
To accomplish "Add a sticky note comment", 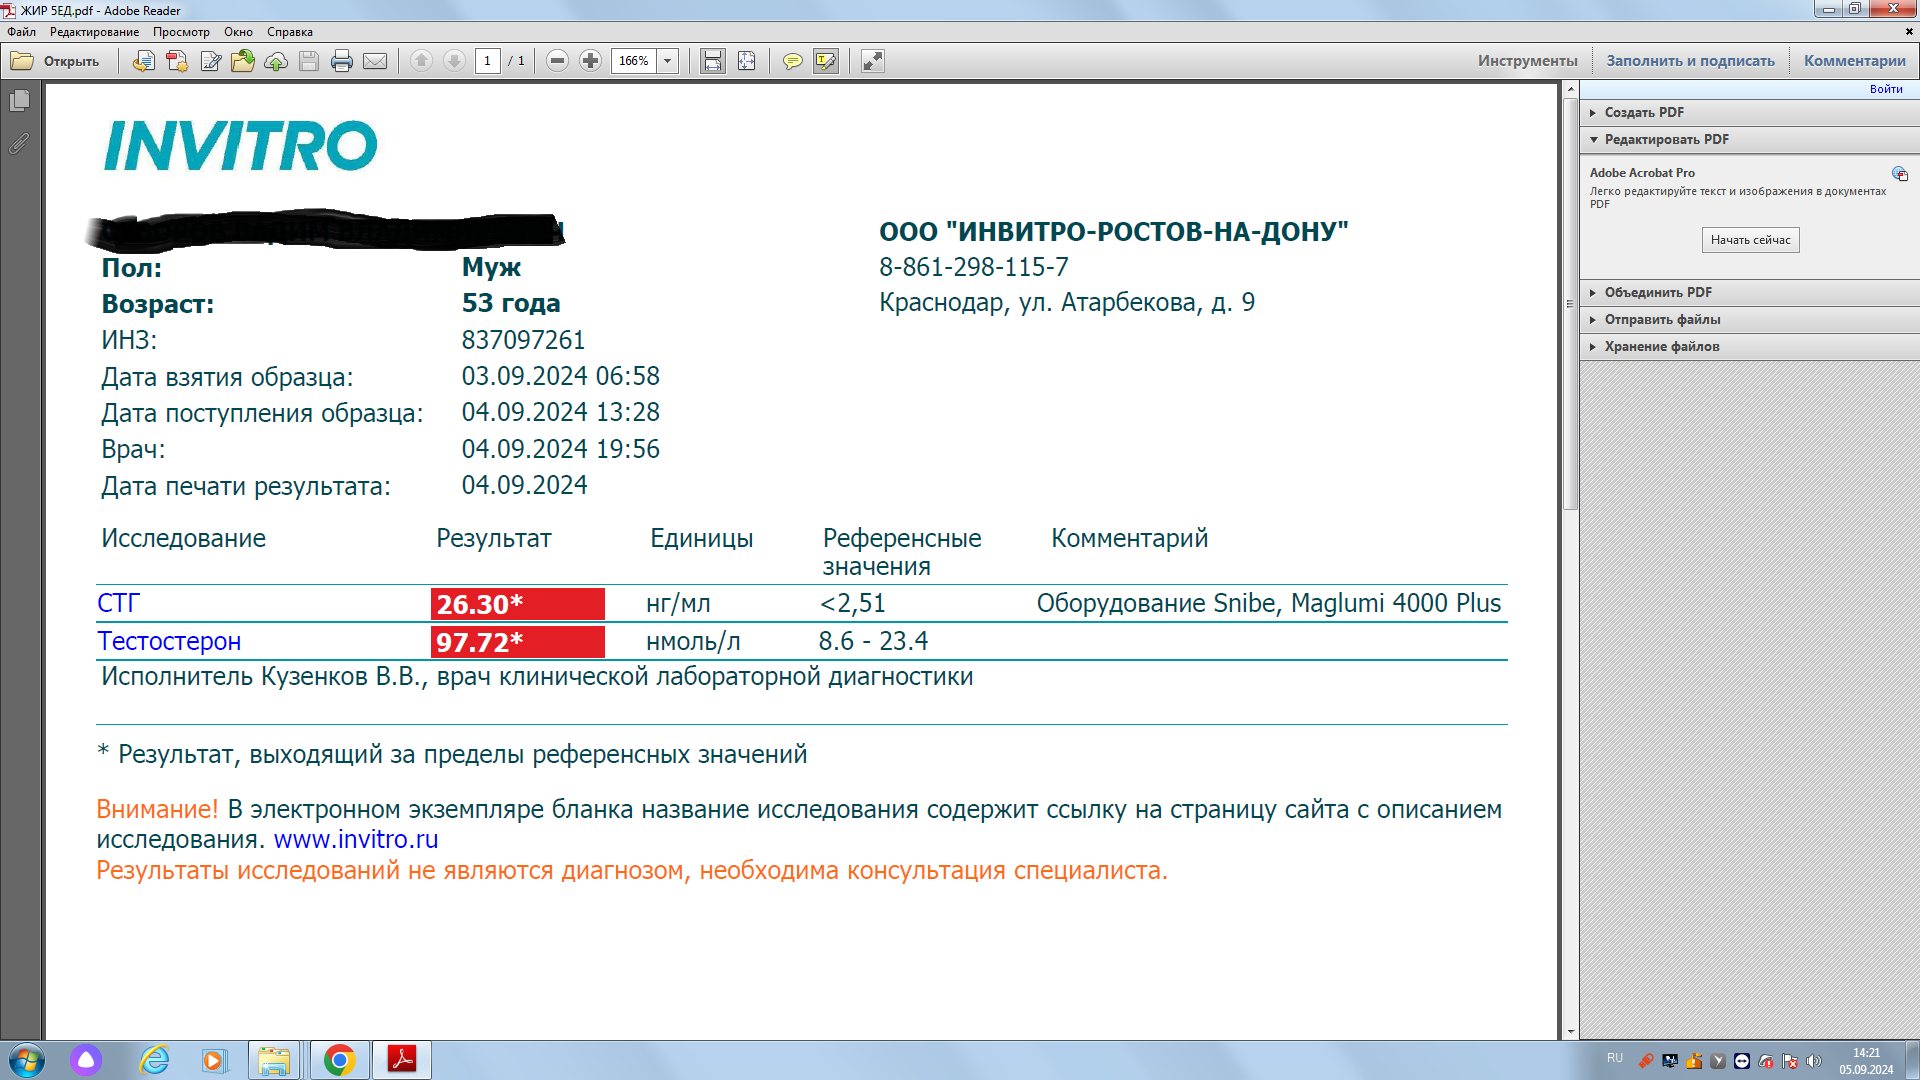I will [x=792, y=61].
